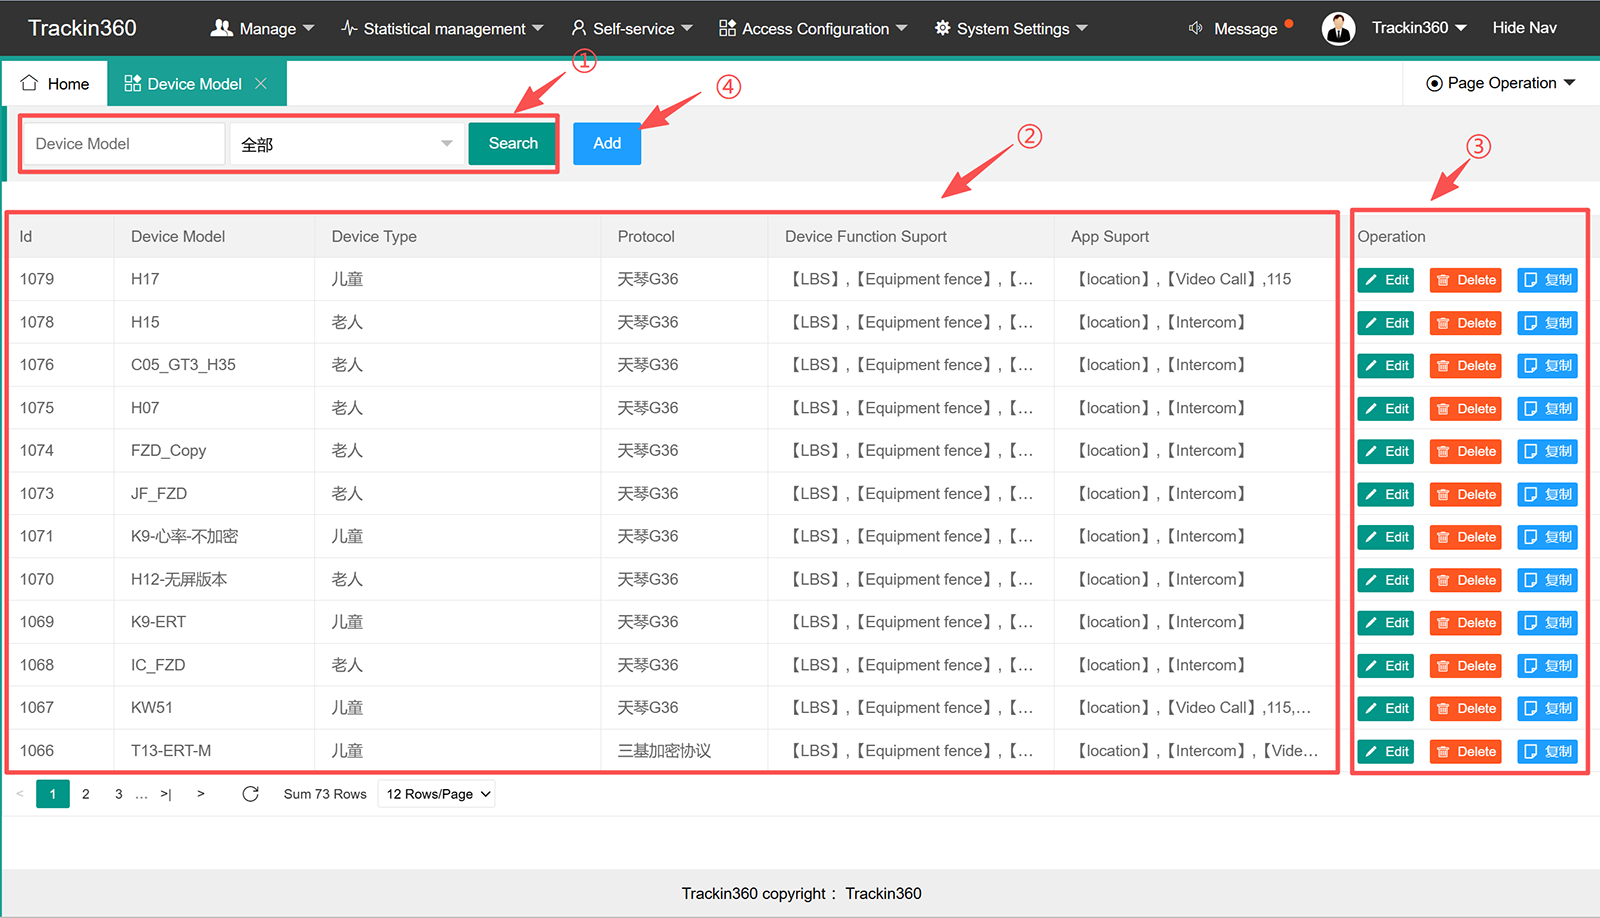Click the green Search button
The image size is (1600, 918).
click(x=513, y=144)
